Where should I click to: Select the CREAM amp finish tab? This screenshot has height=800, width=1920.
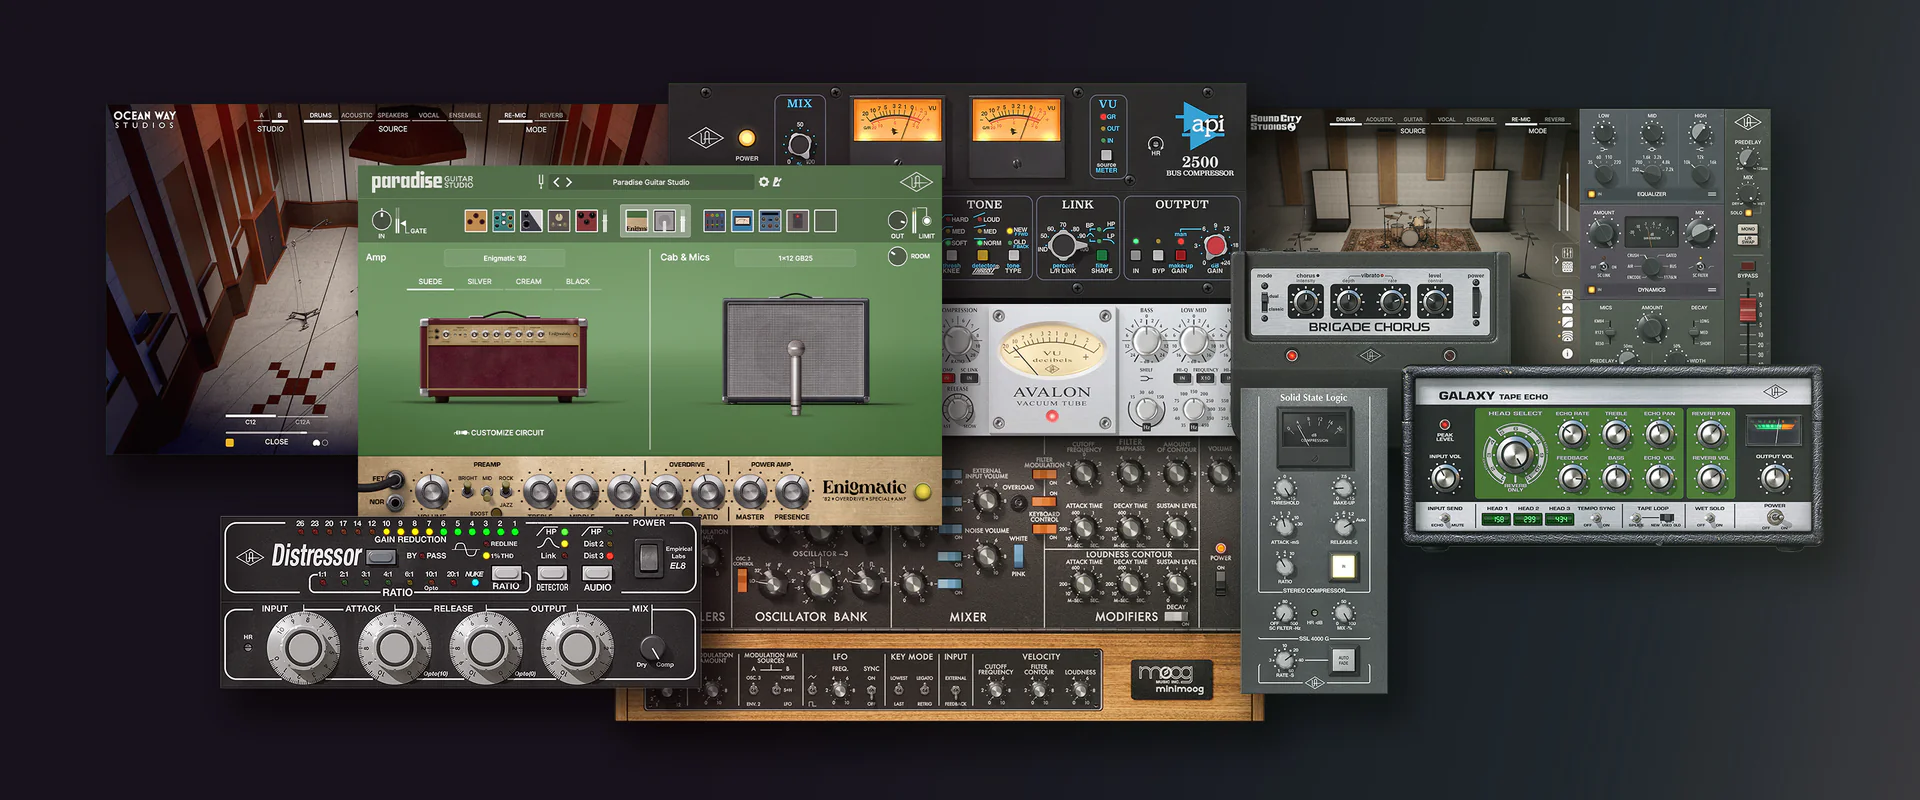529,282
